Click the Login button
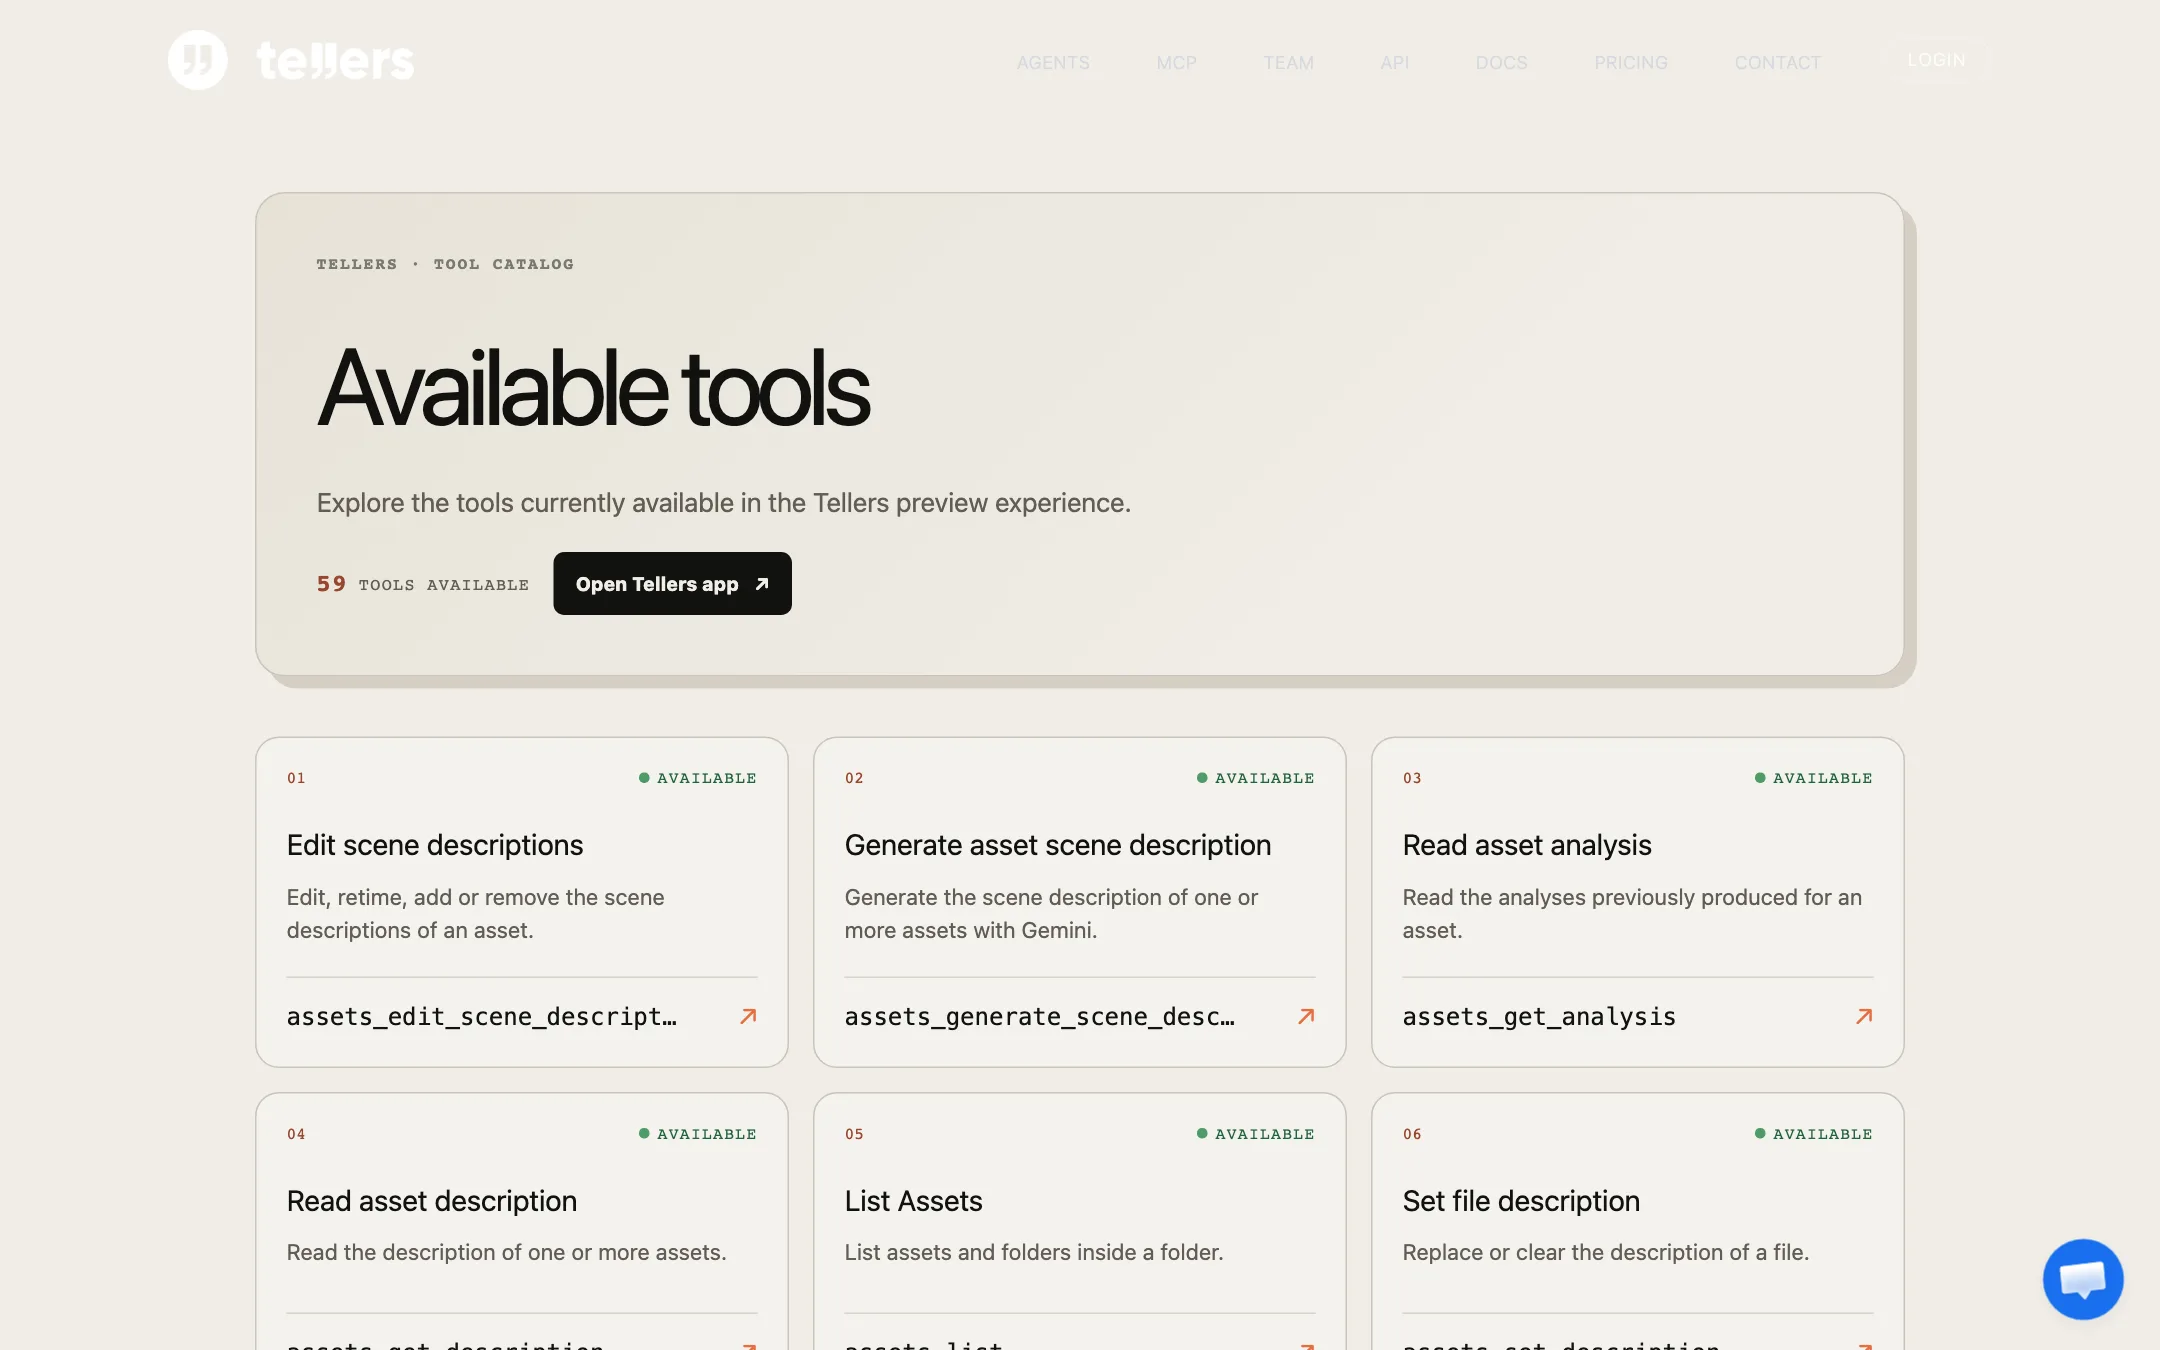Image resolution: width=2160 pixels, height=1350 pixels. (1936, 60)
